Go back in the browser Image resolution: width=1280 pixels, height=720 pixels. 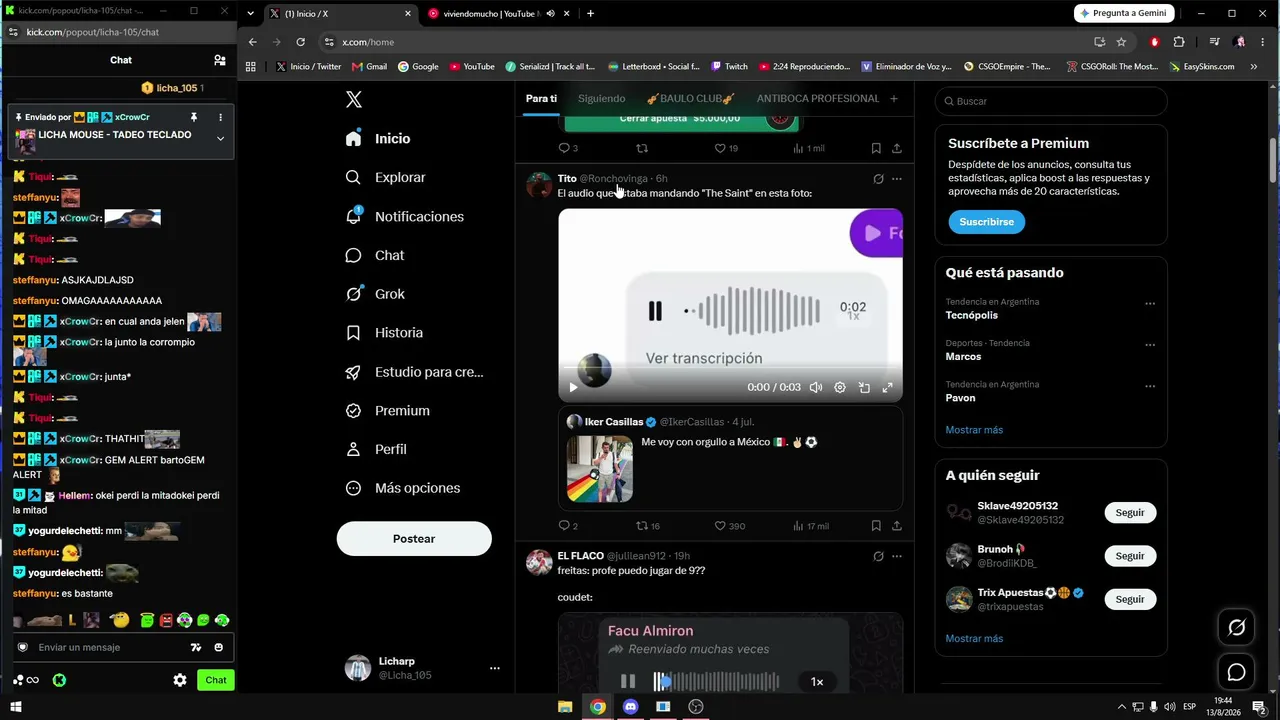(x=252, y=42)
